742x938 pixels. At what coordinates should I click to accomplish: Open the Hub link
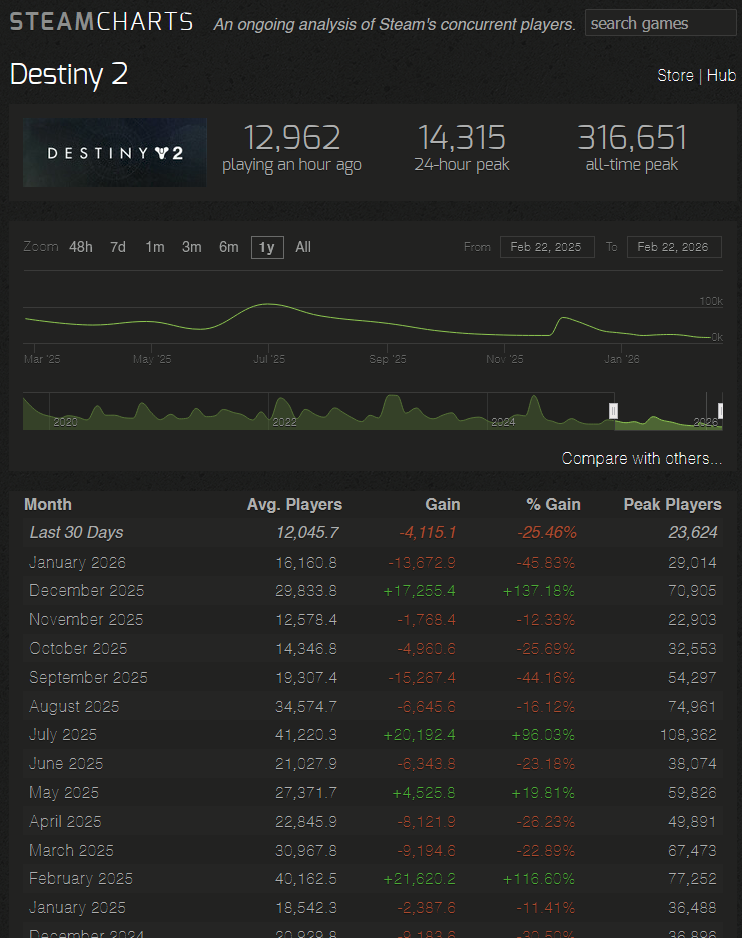pyautogui.click(x=721, y=75)
